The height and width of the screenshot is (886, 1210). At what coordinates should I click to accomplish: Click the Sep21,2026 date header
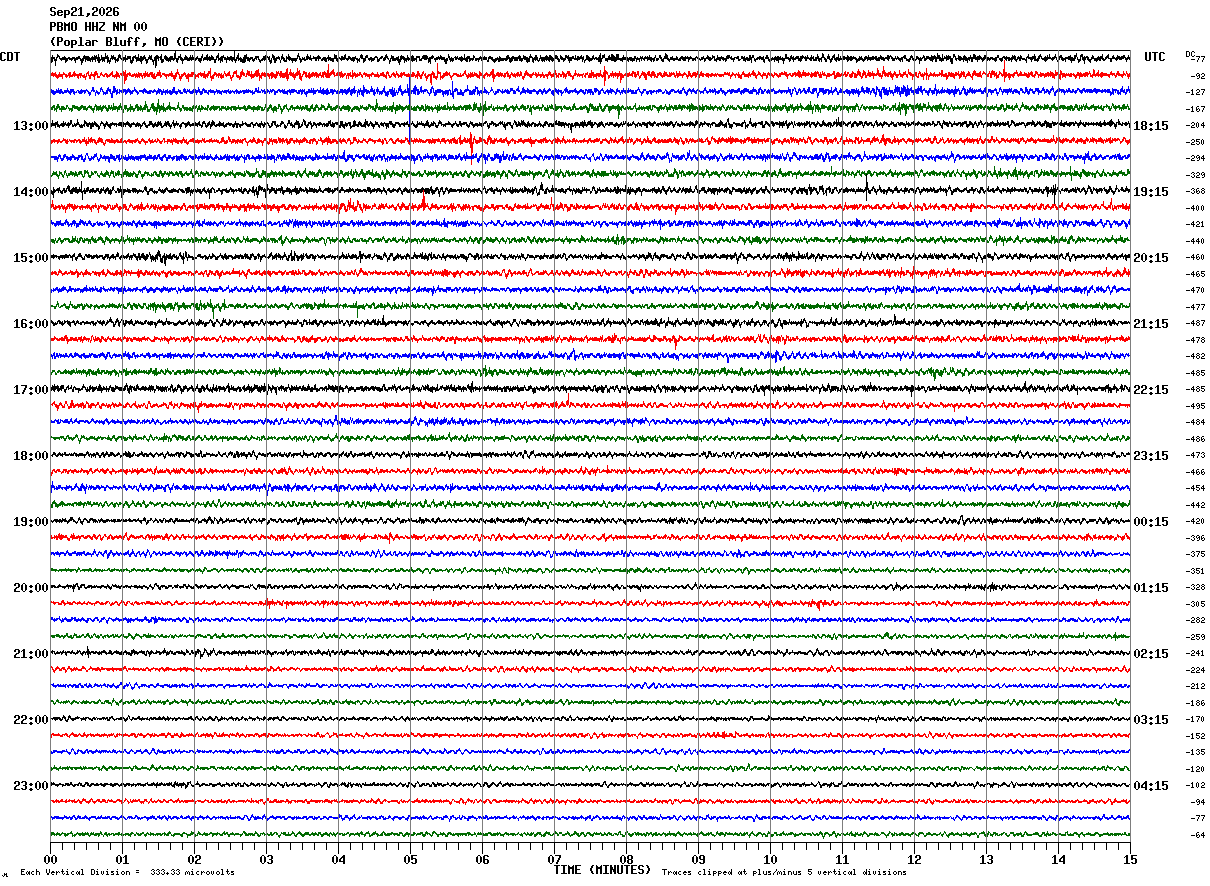84,12
